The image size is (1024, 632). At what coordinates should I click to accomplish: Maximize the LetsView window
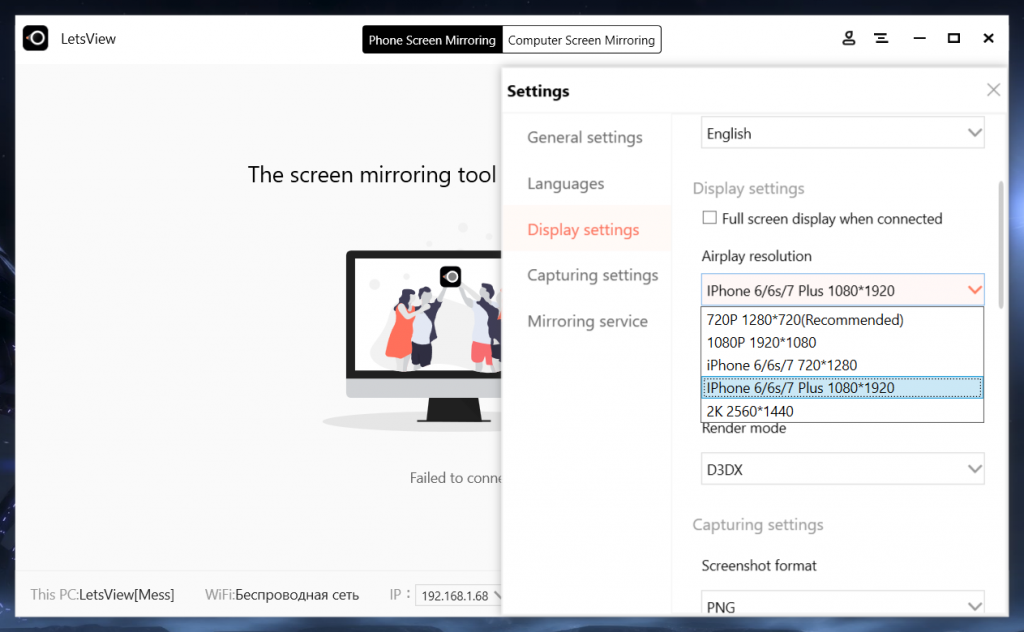(954, 39)
